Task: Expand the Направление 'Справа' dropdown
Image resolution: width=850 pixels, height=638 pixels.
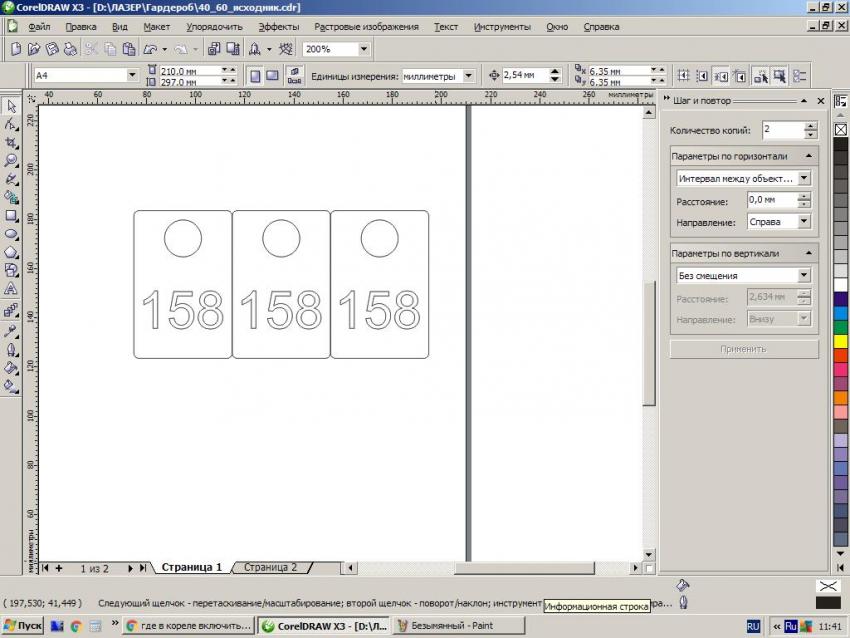Action: (x=804, y=222)
